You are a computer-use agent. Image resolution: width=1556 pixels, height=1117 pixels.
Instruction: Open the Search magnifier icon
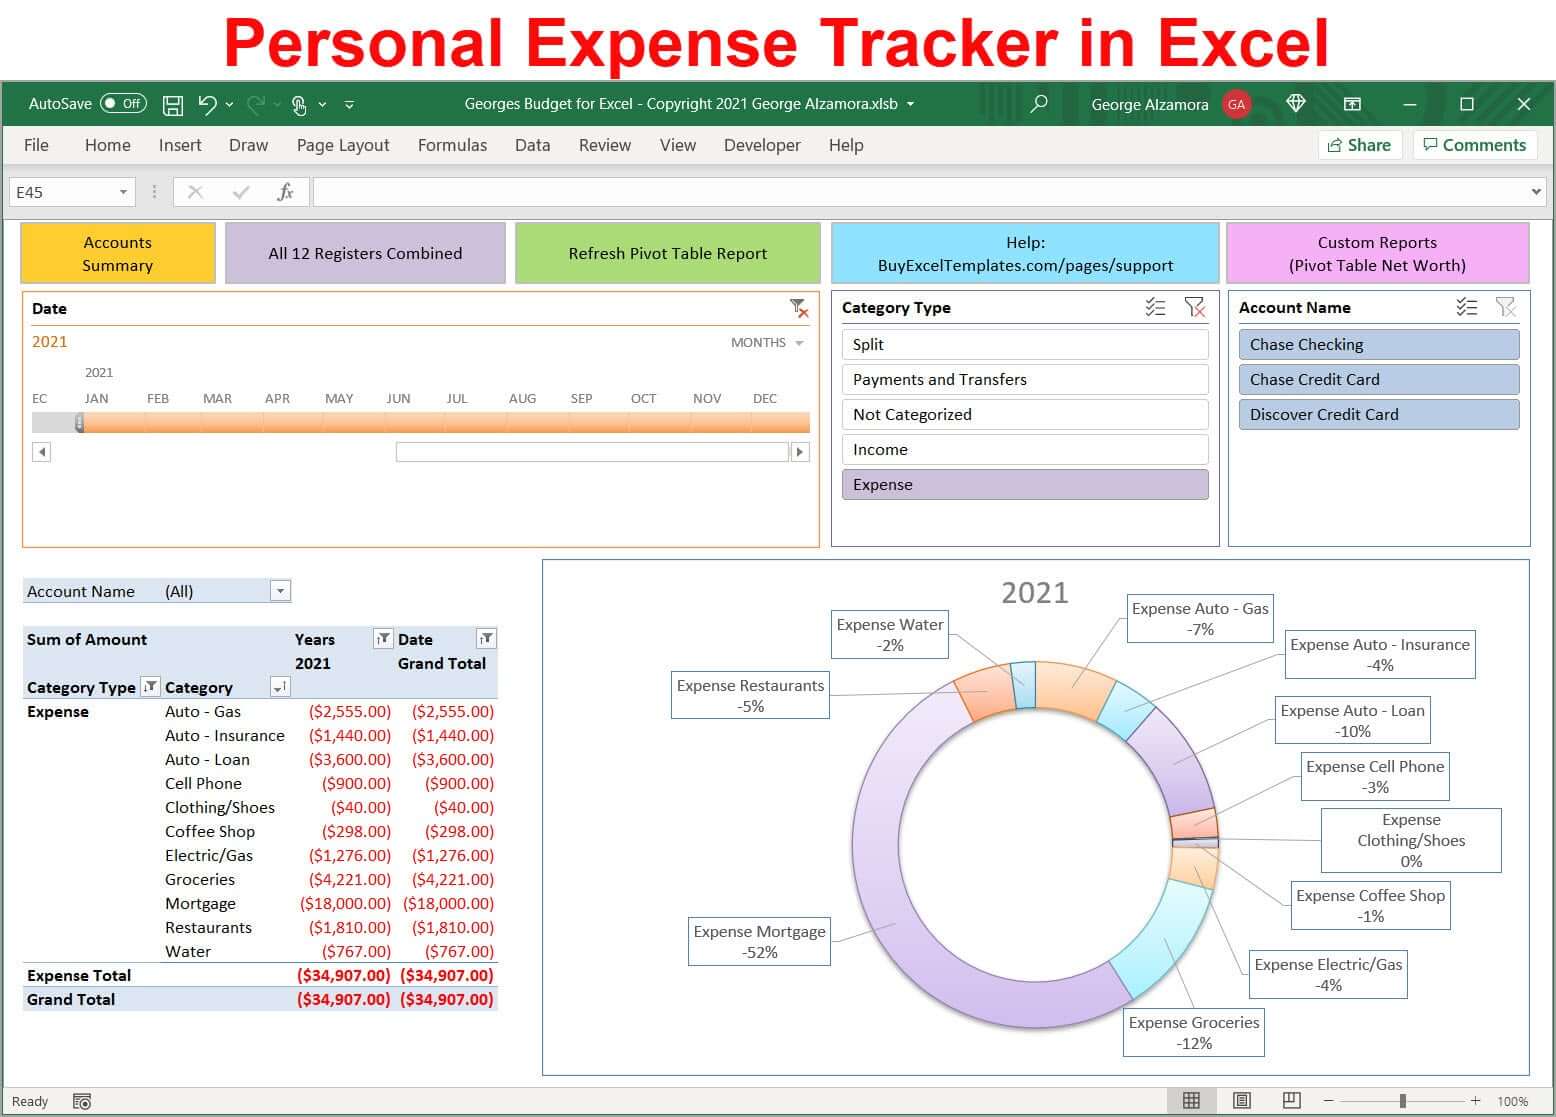[1039, 103]
